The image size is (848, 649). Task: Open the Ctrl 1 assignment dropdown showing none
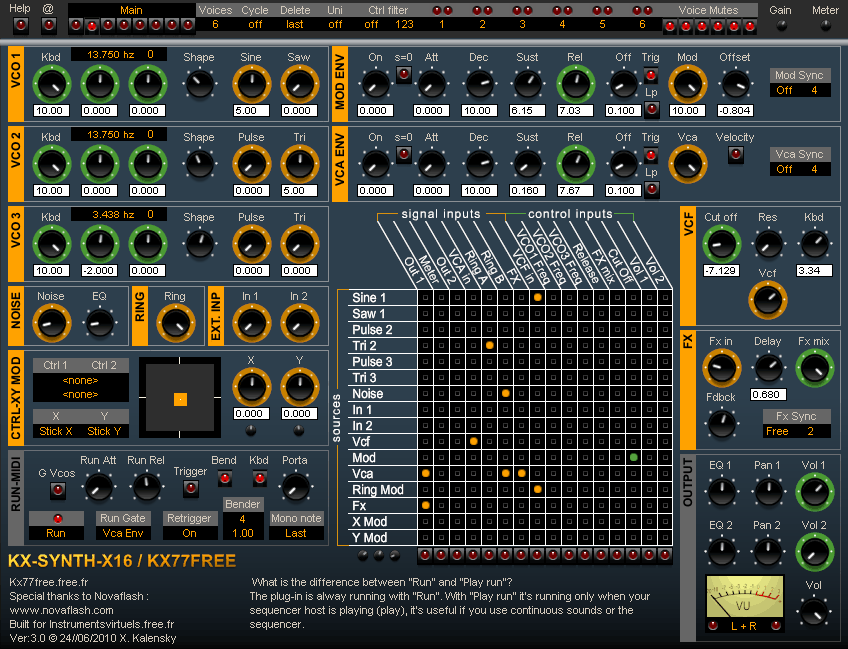(80, 380)
